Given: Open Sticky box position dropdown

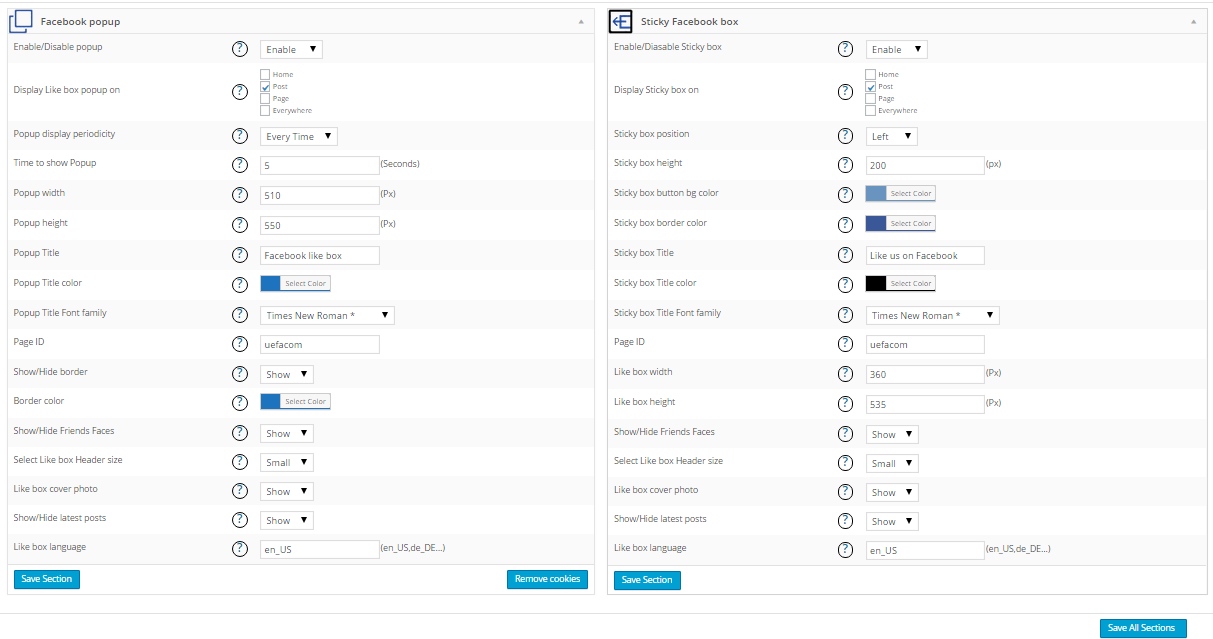Looking at the screenshot, I should pos(891,136).
